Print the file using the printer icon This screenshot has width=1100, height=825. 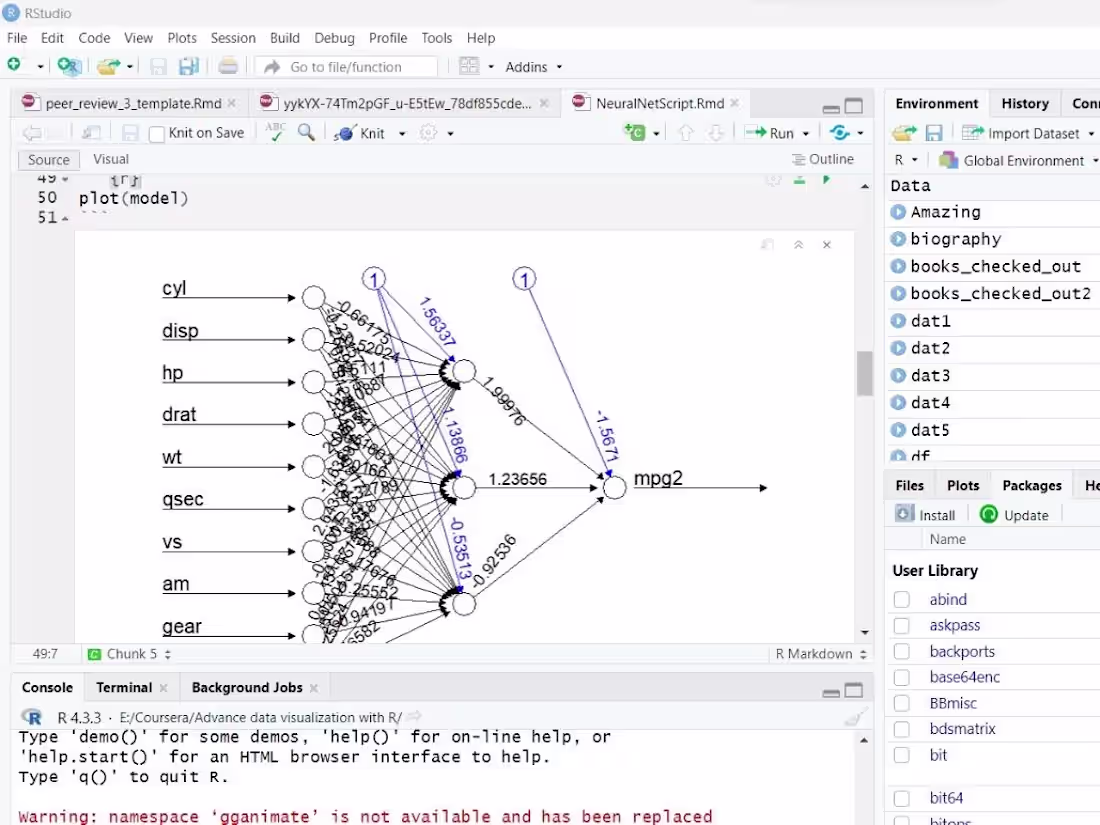(x=228, y=66)
